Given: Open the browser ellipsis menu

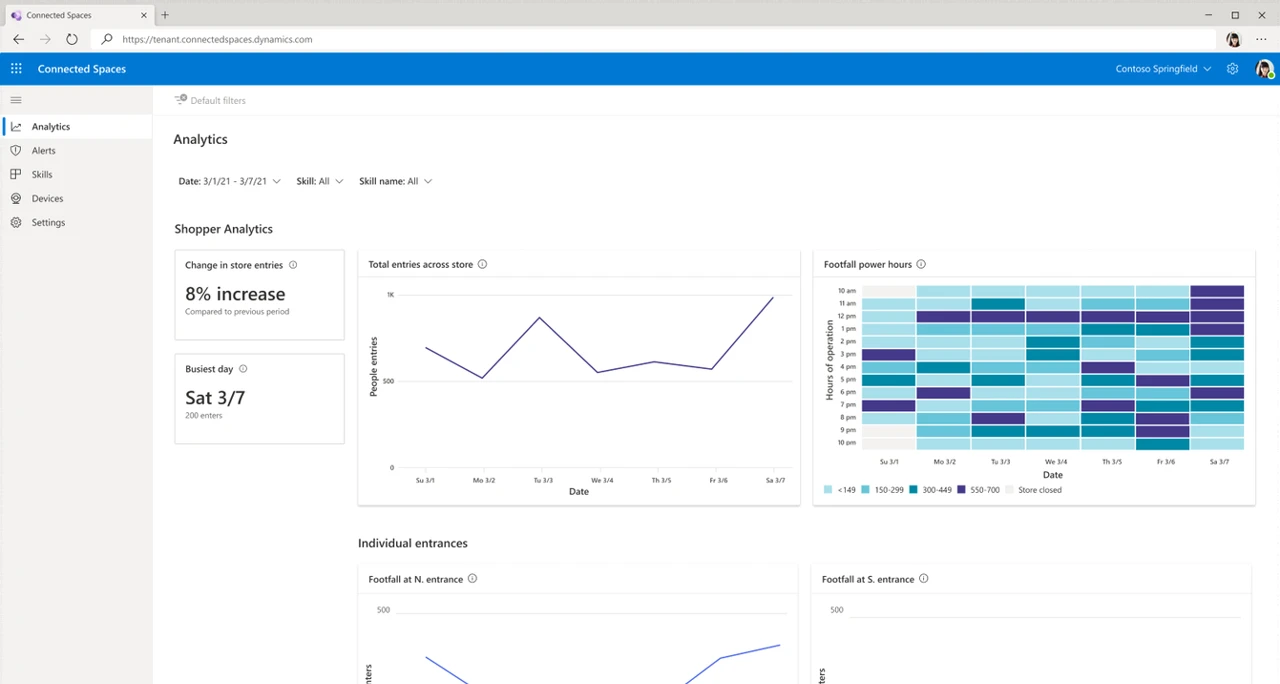Looking at the screenshot, I should [1261, 39].
